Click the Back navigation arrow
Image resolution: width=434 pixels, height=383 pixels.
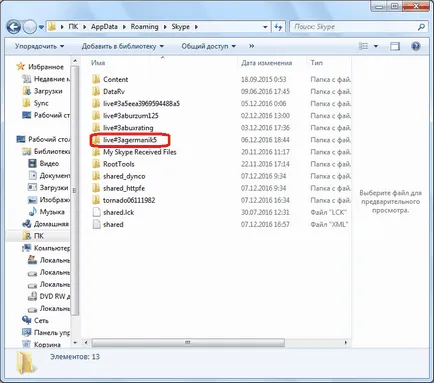[13, 27]
